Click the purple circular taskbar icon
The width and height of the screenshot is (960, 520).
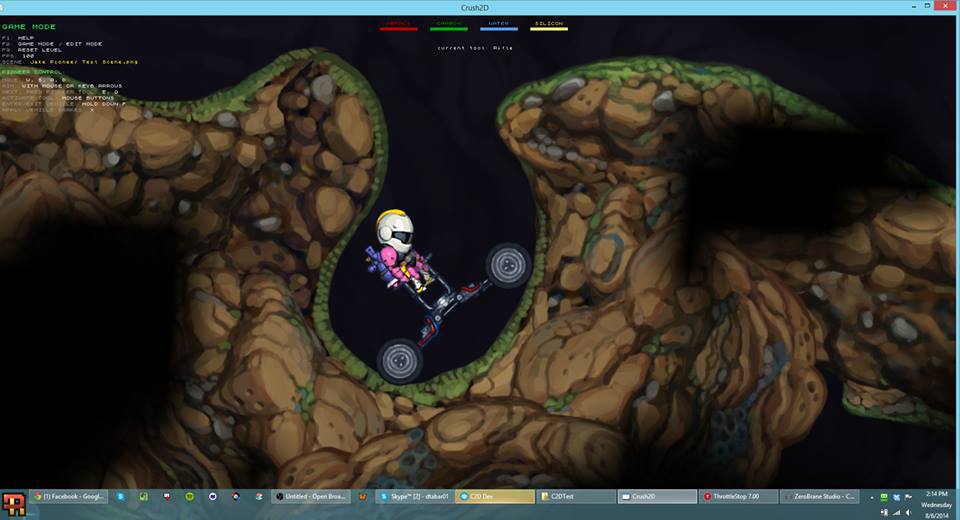[x=212, y=496]
